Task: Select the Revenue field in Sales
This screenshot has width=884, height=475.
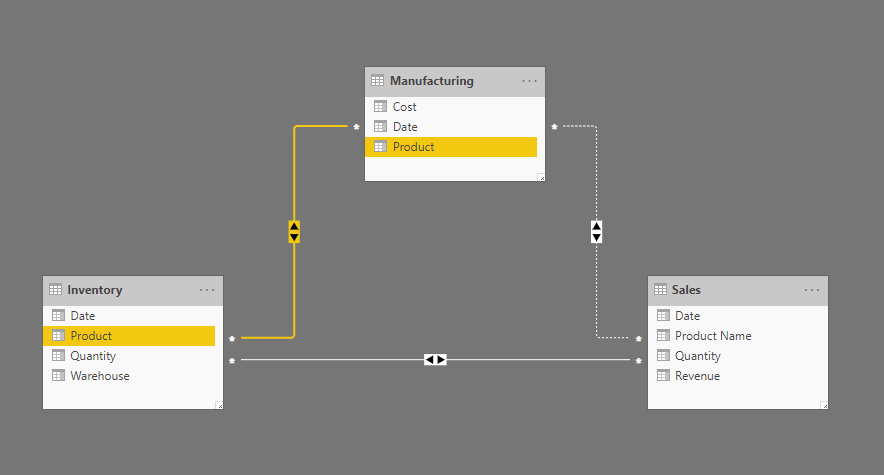Action: 697,376
